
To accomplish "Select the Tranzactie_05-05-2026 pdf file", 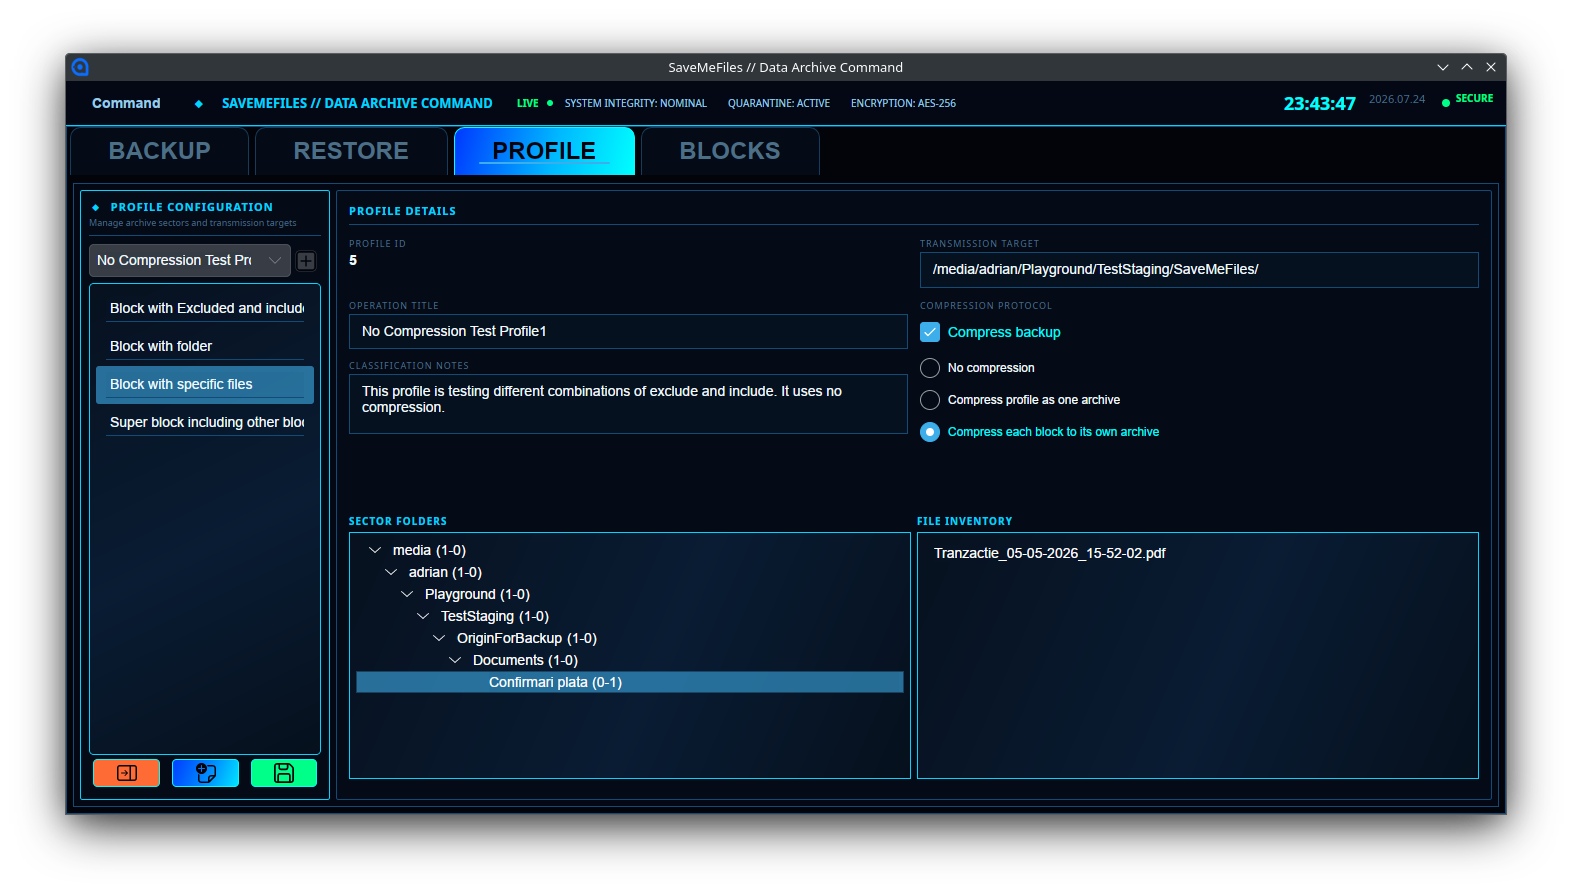I will click(x=1050, y=553).
